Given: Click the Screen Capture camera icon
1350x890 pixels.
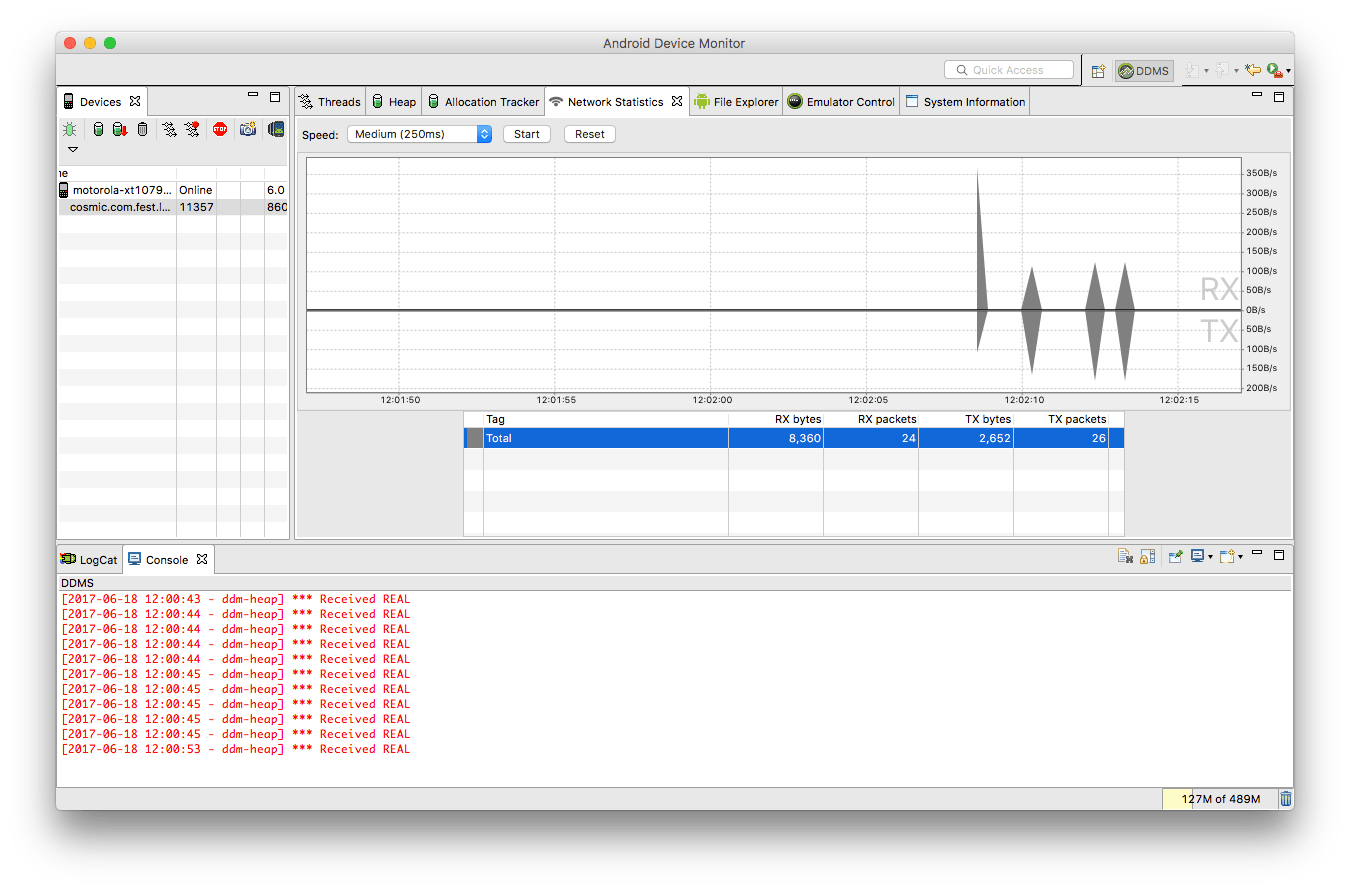Looking at the screenshot, I should (248, 129).
